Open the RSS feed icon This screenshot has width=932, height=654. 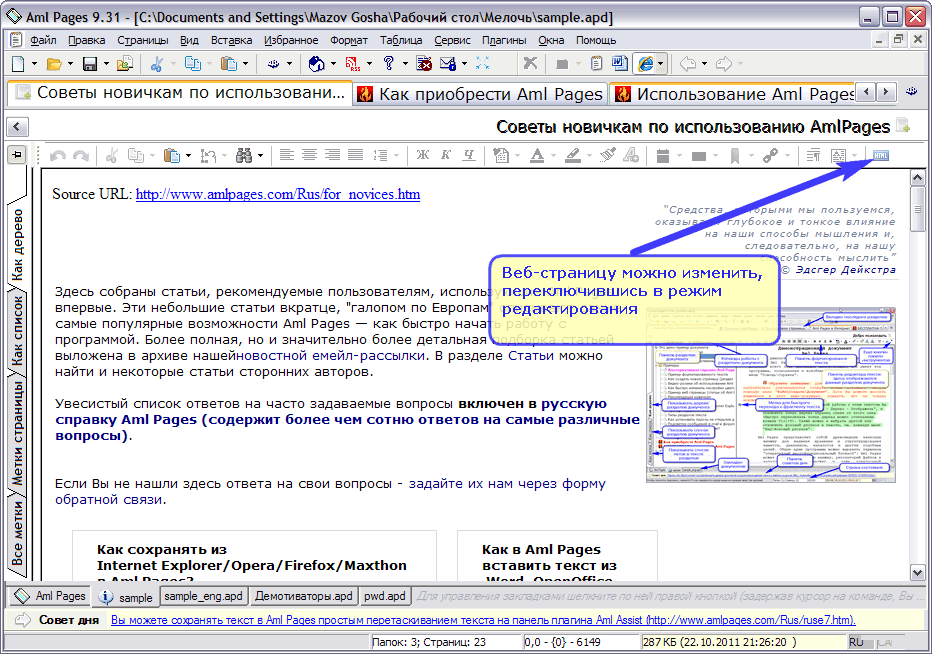(352, 64)
